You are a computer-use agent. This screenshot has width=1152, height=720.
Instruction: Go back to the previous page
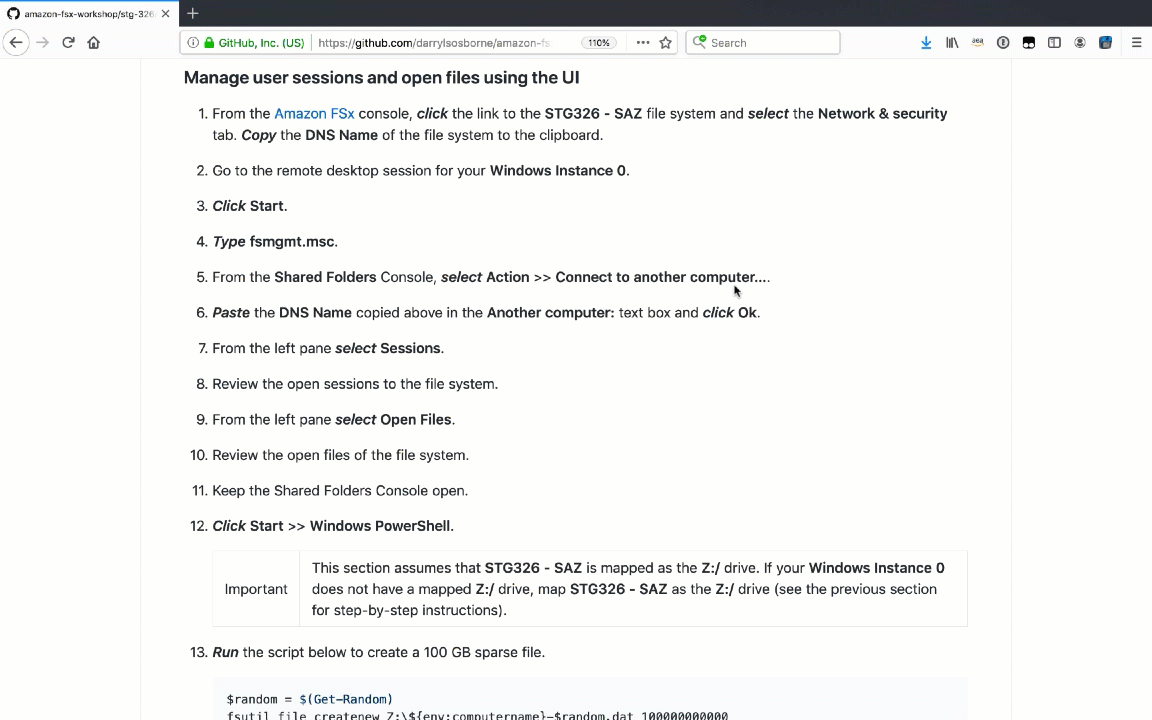pyautogui.click(x=16, y=43)
